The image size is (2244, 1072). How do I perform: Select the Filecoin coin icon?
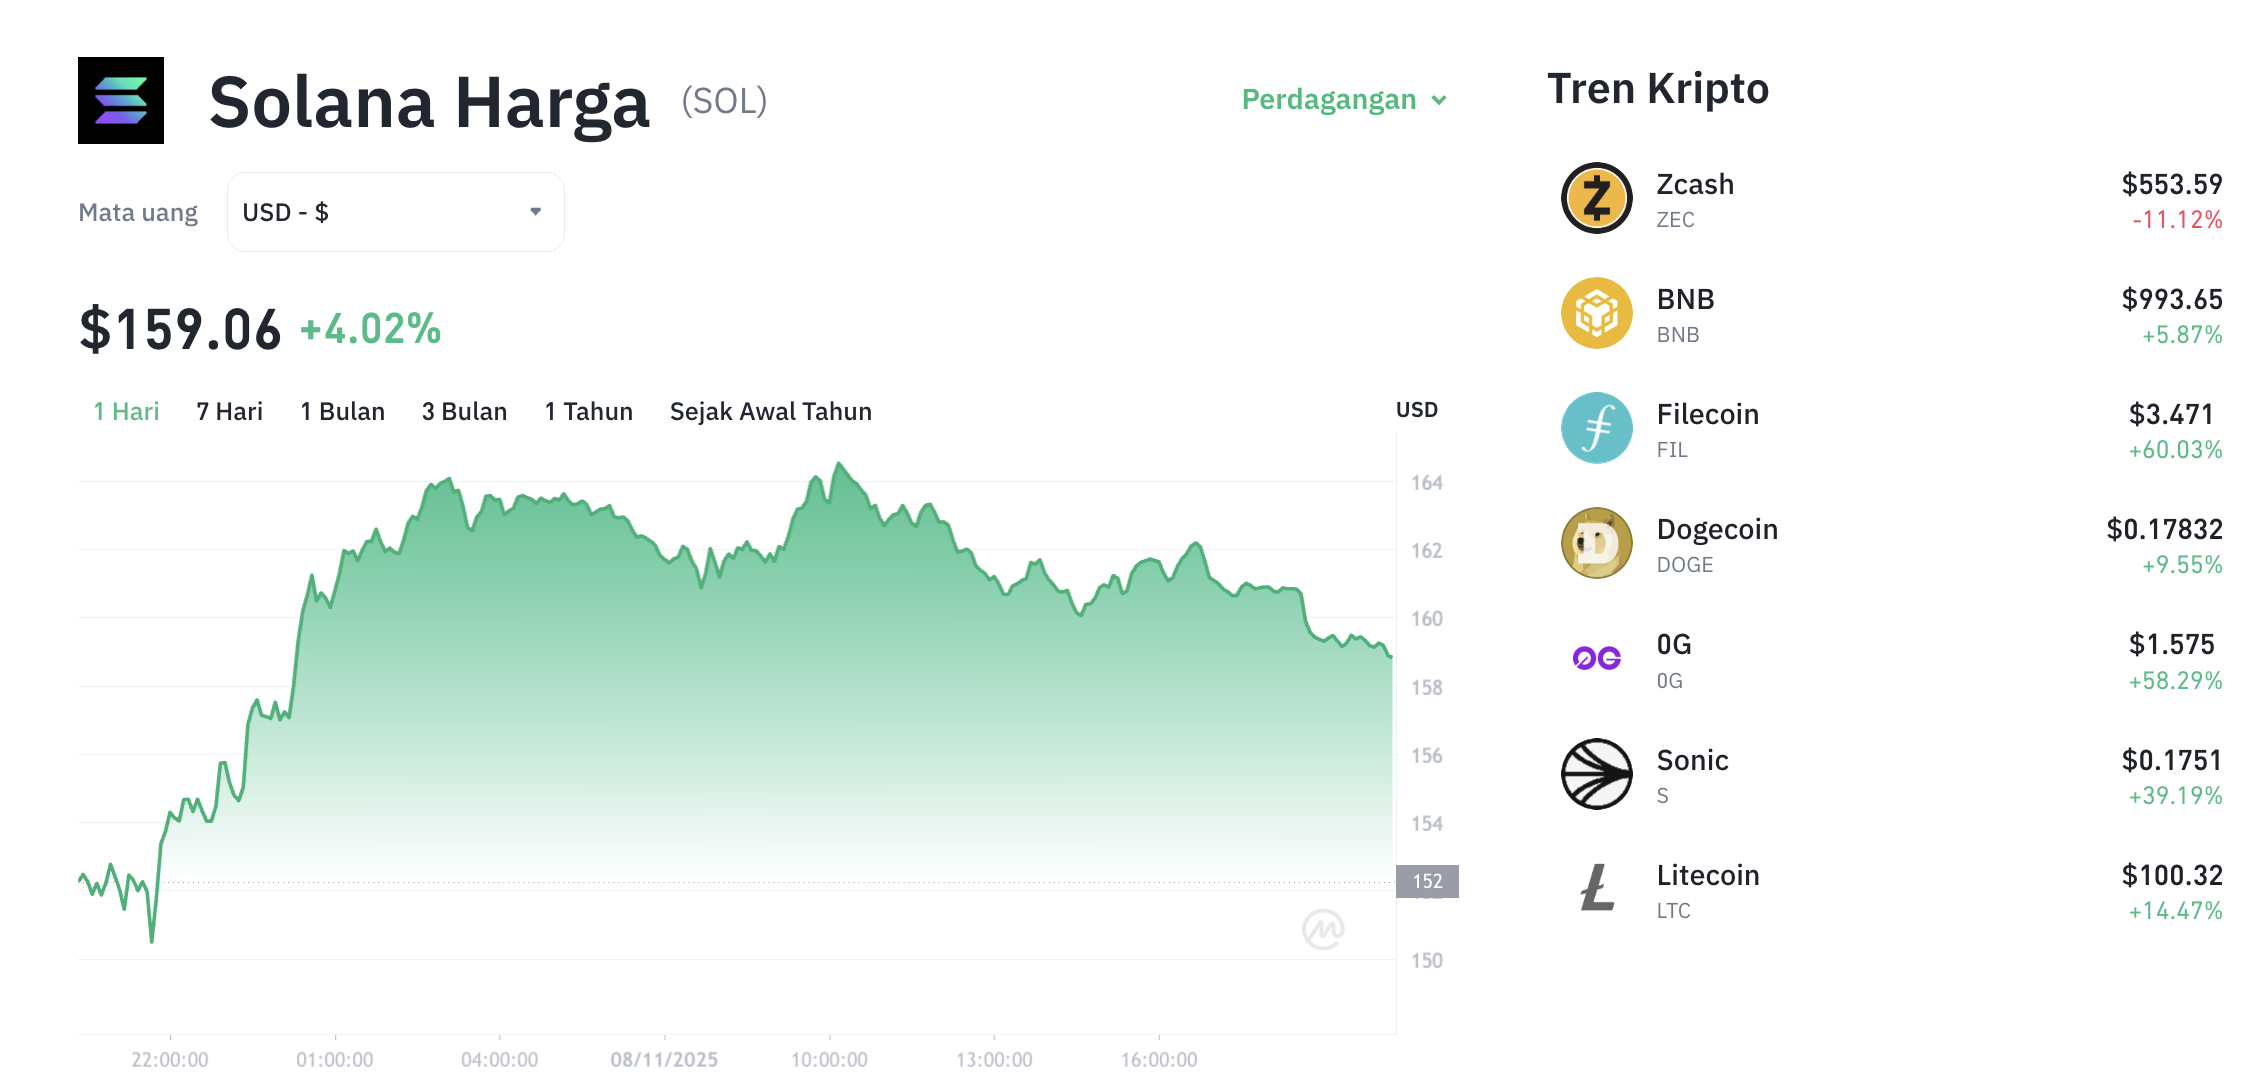pyautogui.click(x=1595, y=428)
